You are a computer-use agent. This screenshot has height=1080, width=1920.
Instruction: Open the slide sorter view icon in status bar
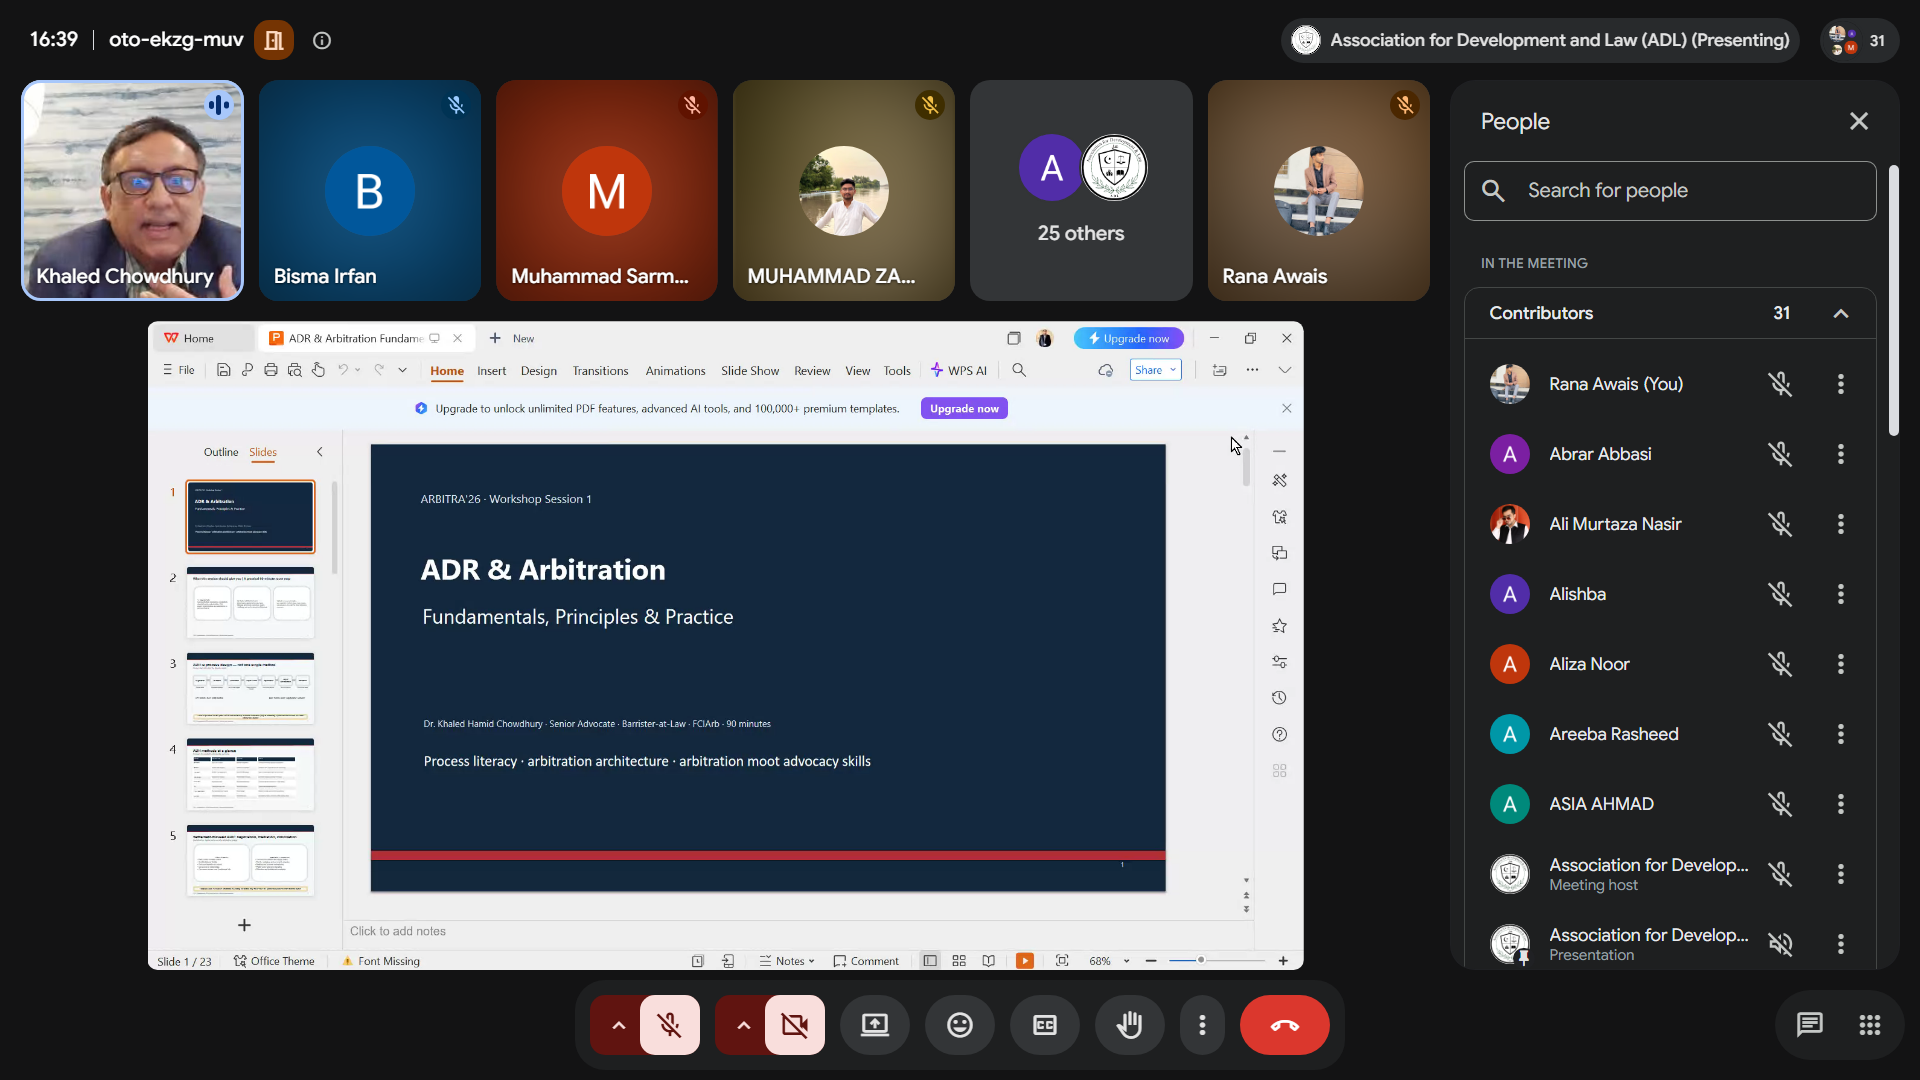[x=959, y=961]
